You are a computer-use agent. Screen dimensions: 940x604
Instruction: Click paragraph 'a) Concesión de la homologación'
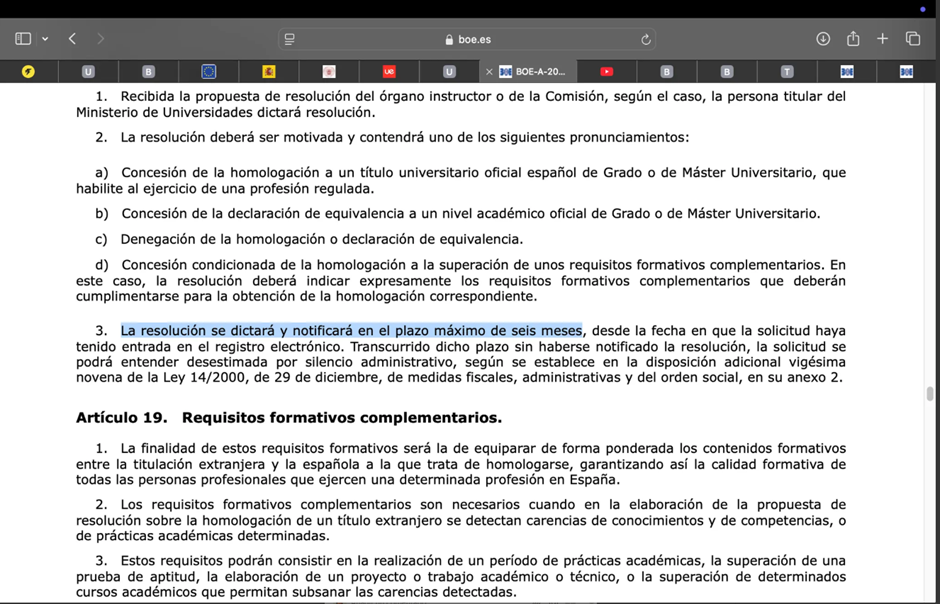461,180
